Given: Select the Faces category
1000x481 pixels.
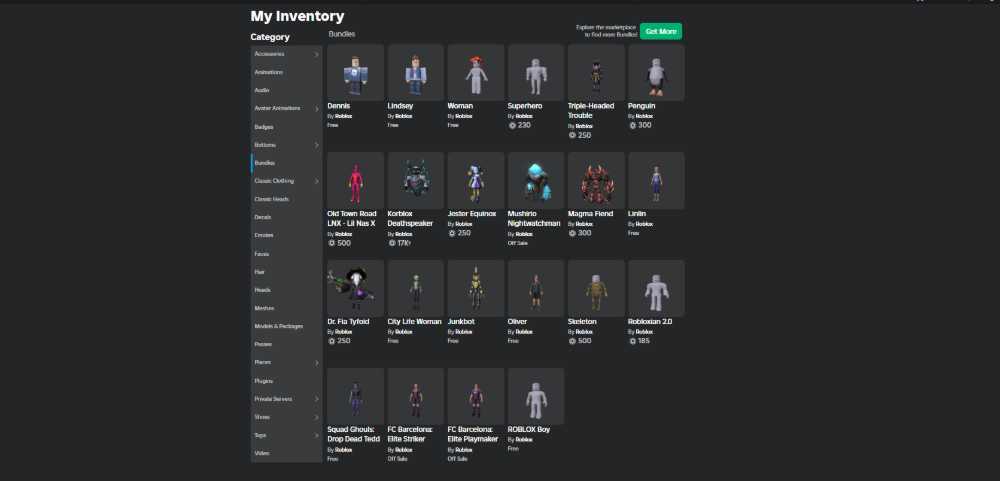Looking at the screenshot, I should point(286,253).
